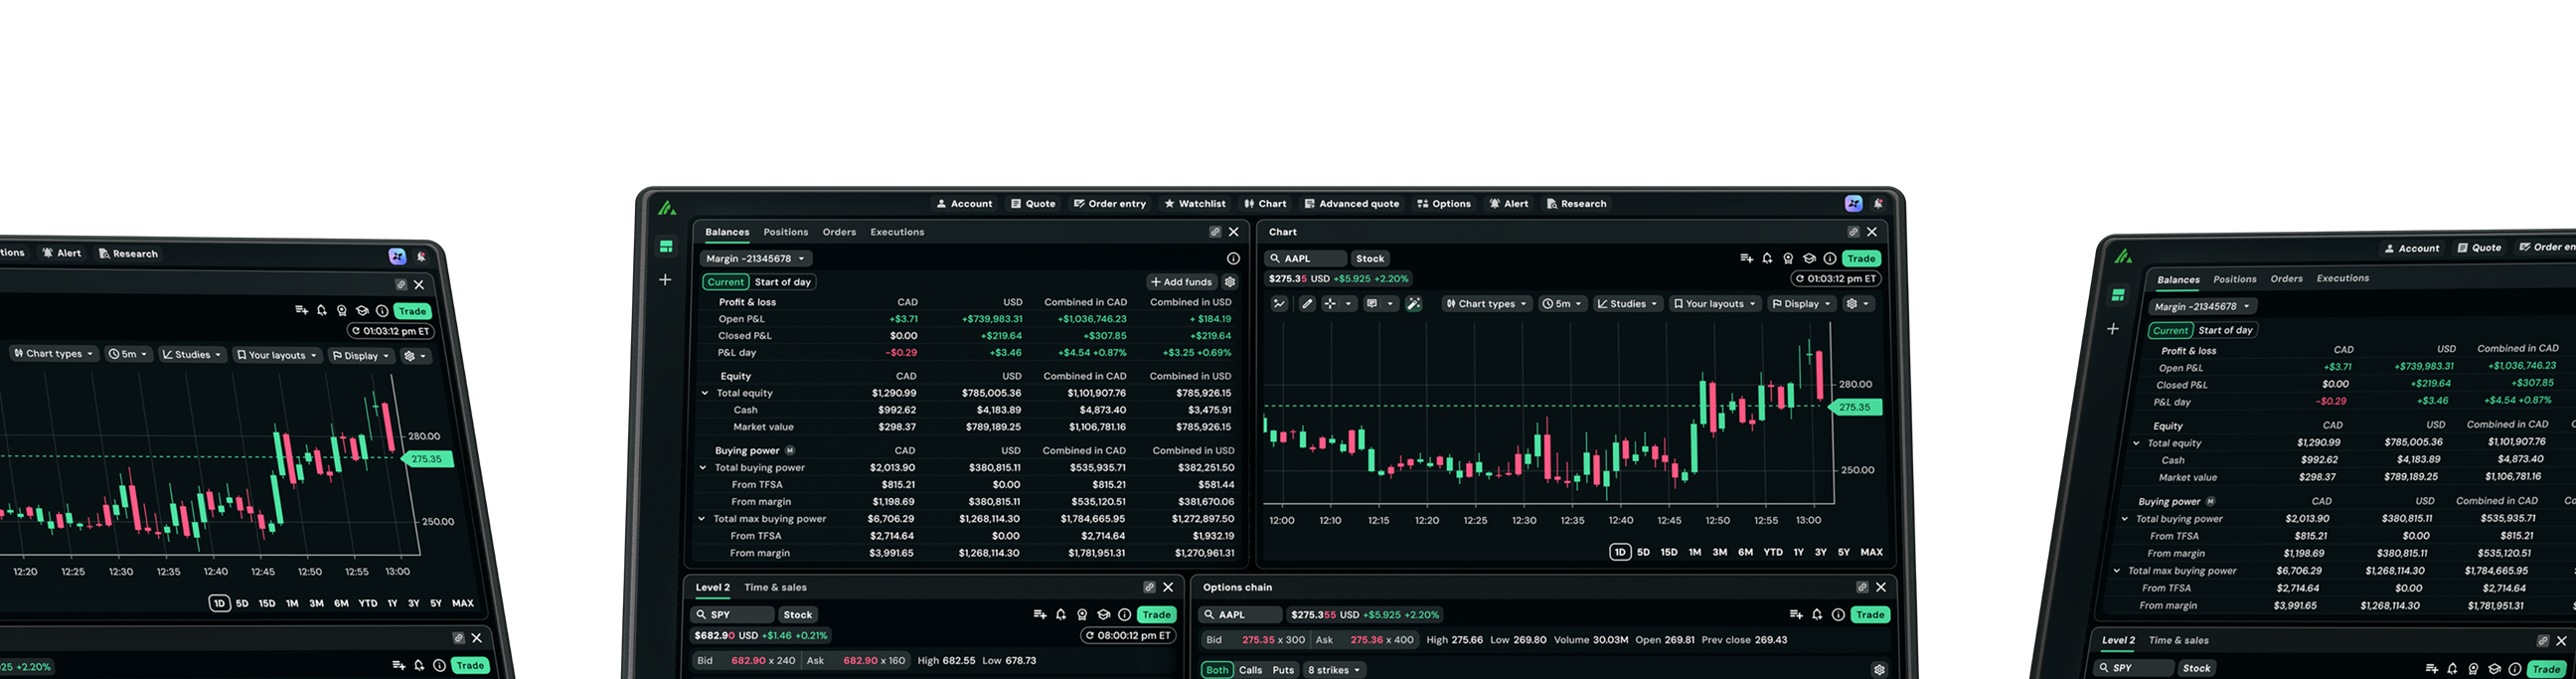Open the purple sparkle icon in center window
The height and width of the screenshot is (679, 2576).
1853,203
